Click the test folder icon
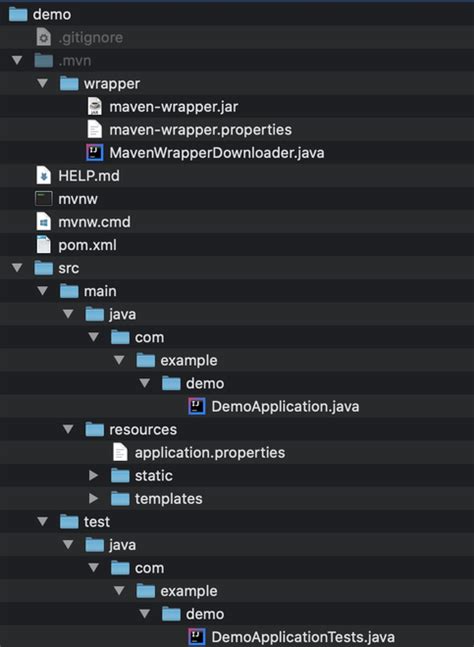 click(69, 522)
